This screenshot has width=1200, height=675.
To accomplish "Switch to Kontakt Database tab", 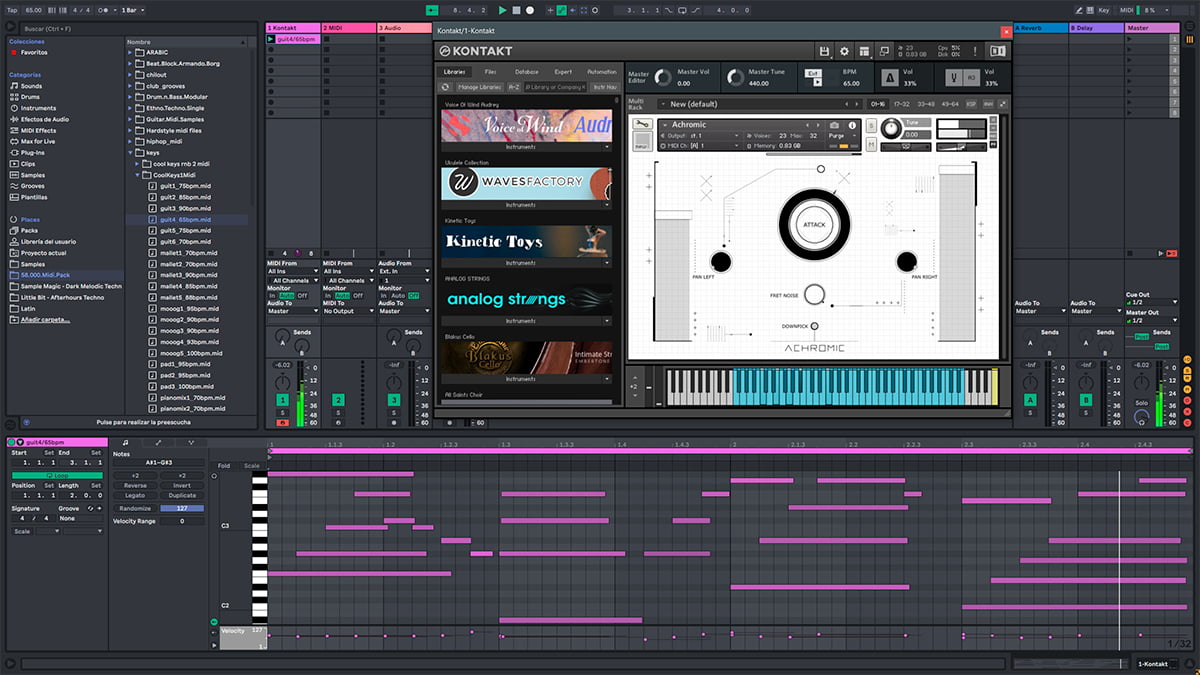I will pyautogui.click(x=527, y=72).
